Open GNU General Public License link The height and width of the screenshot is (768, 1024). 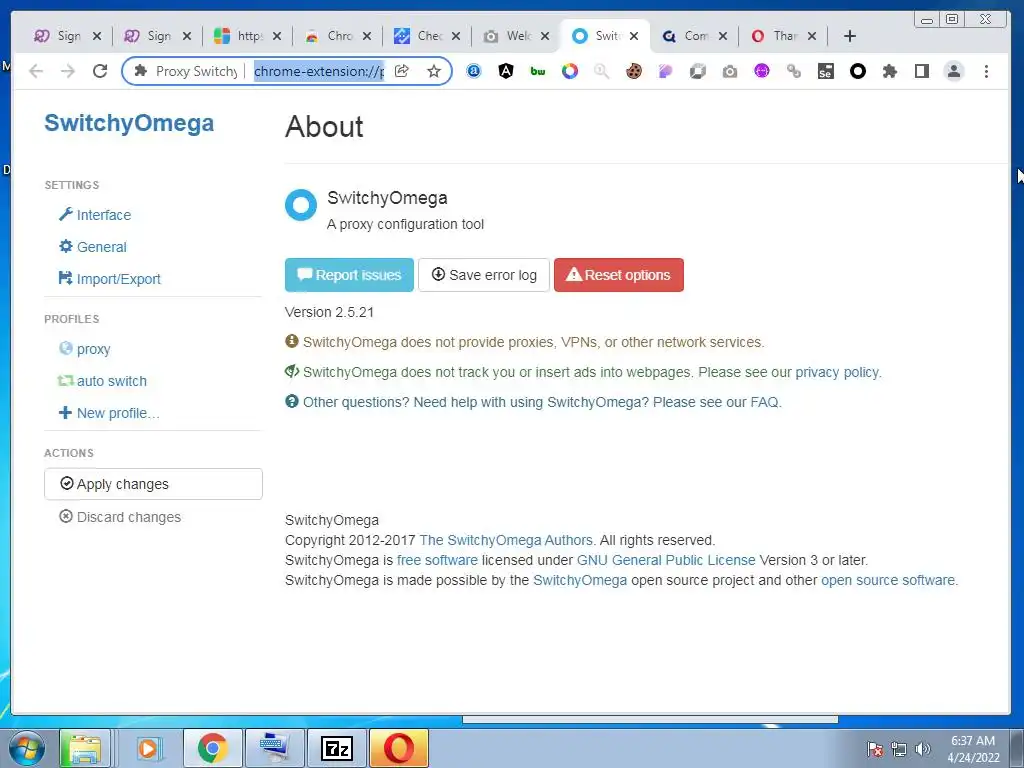666,560
